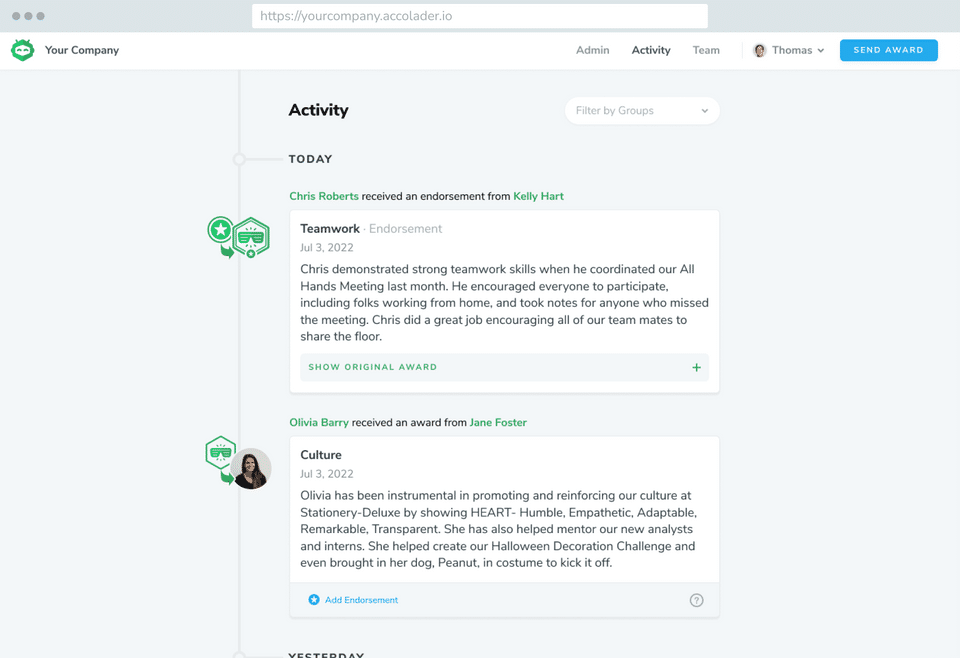Image resolution: width=960 pixels, height=658 pixels.
Task: Open Kelly Hart's profile link
Action: coord(538,196)
